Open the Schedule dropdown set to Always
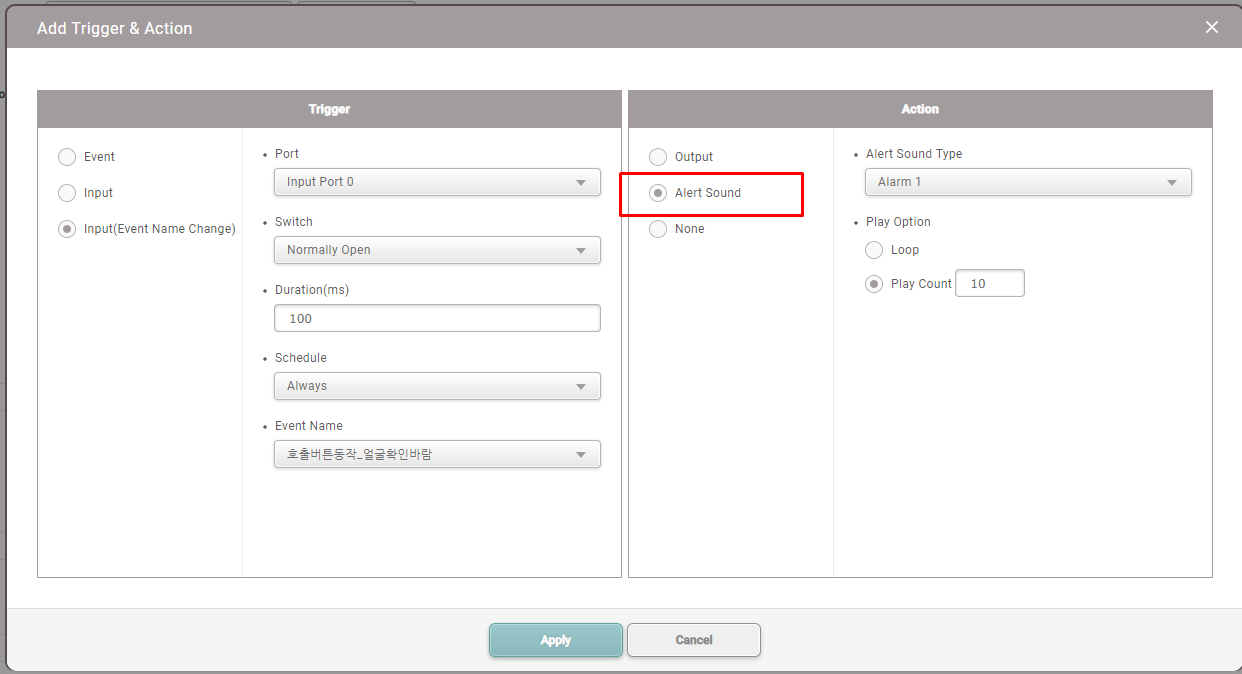Screen dimensions: 1242x674 pos(436,386)
